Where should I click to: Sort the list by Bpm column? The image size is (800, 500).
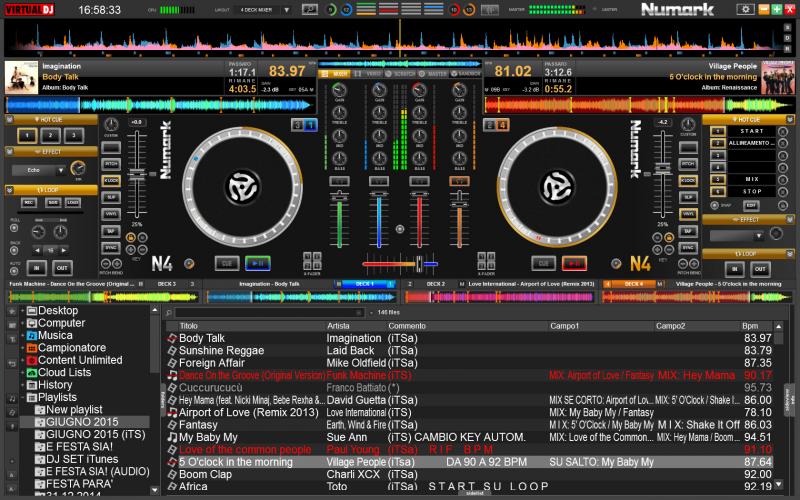pyautogui.click(x=750, y=326)
